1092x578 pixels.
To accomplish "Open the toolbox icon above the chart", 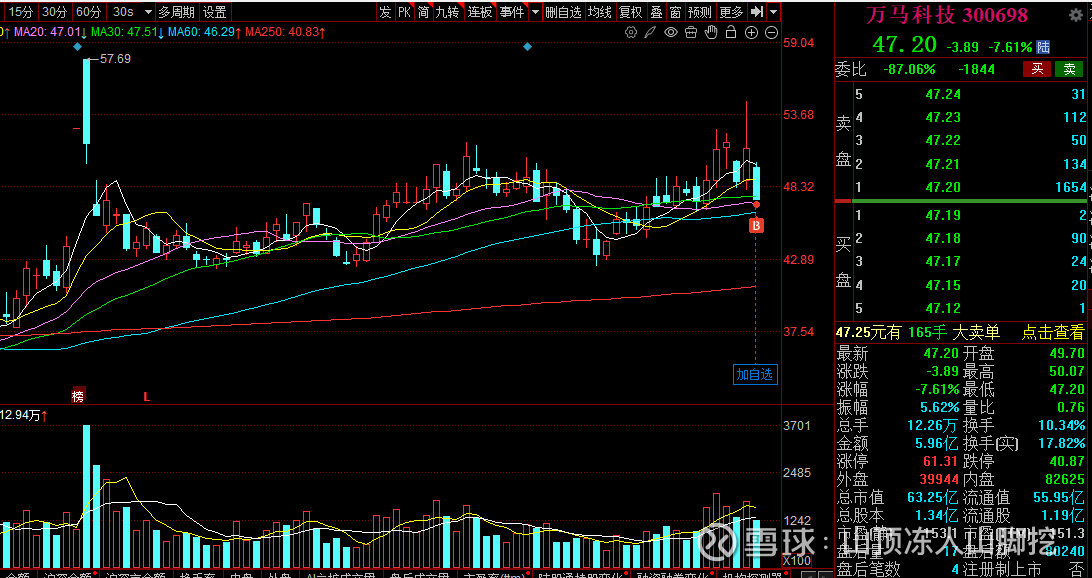I will tap(691, 32).
